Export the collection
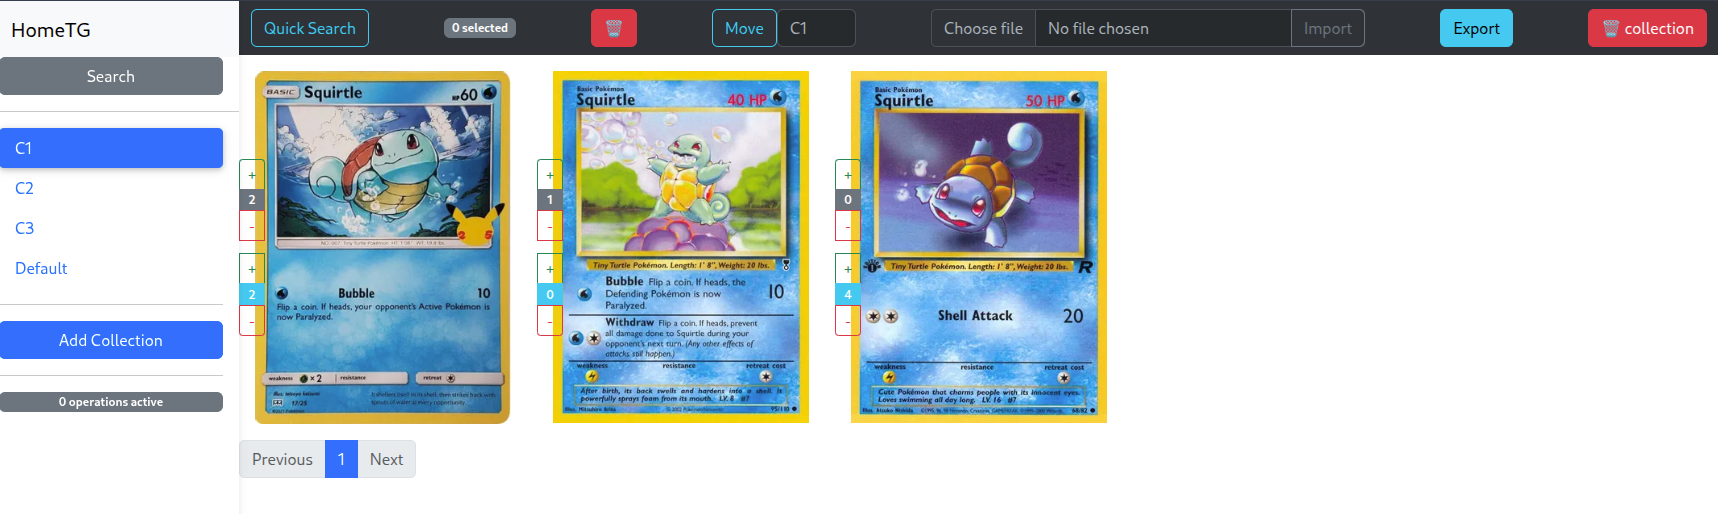 (1476, 28)
